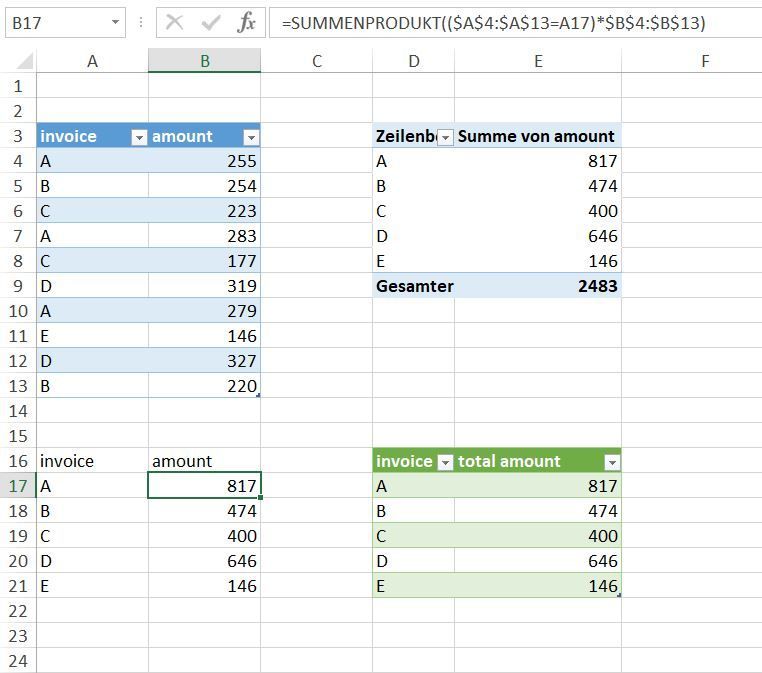
Task: Open the Zeilenbeschriftungen pivot filter dropdown
Action: click(445, 138)
